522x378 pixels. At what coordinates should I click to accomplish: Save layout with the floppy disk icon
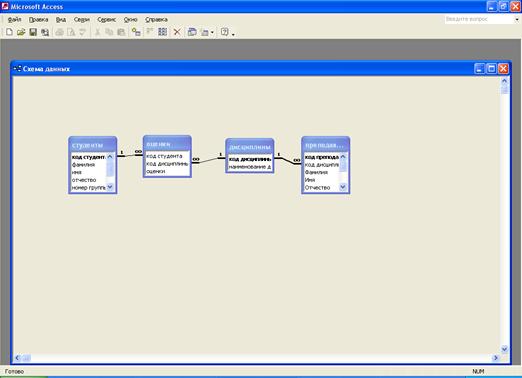click(x=33, y=32)
